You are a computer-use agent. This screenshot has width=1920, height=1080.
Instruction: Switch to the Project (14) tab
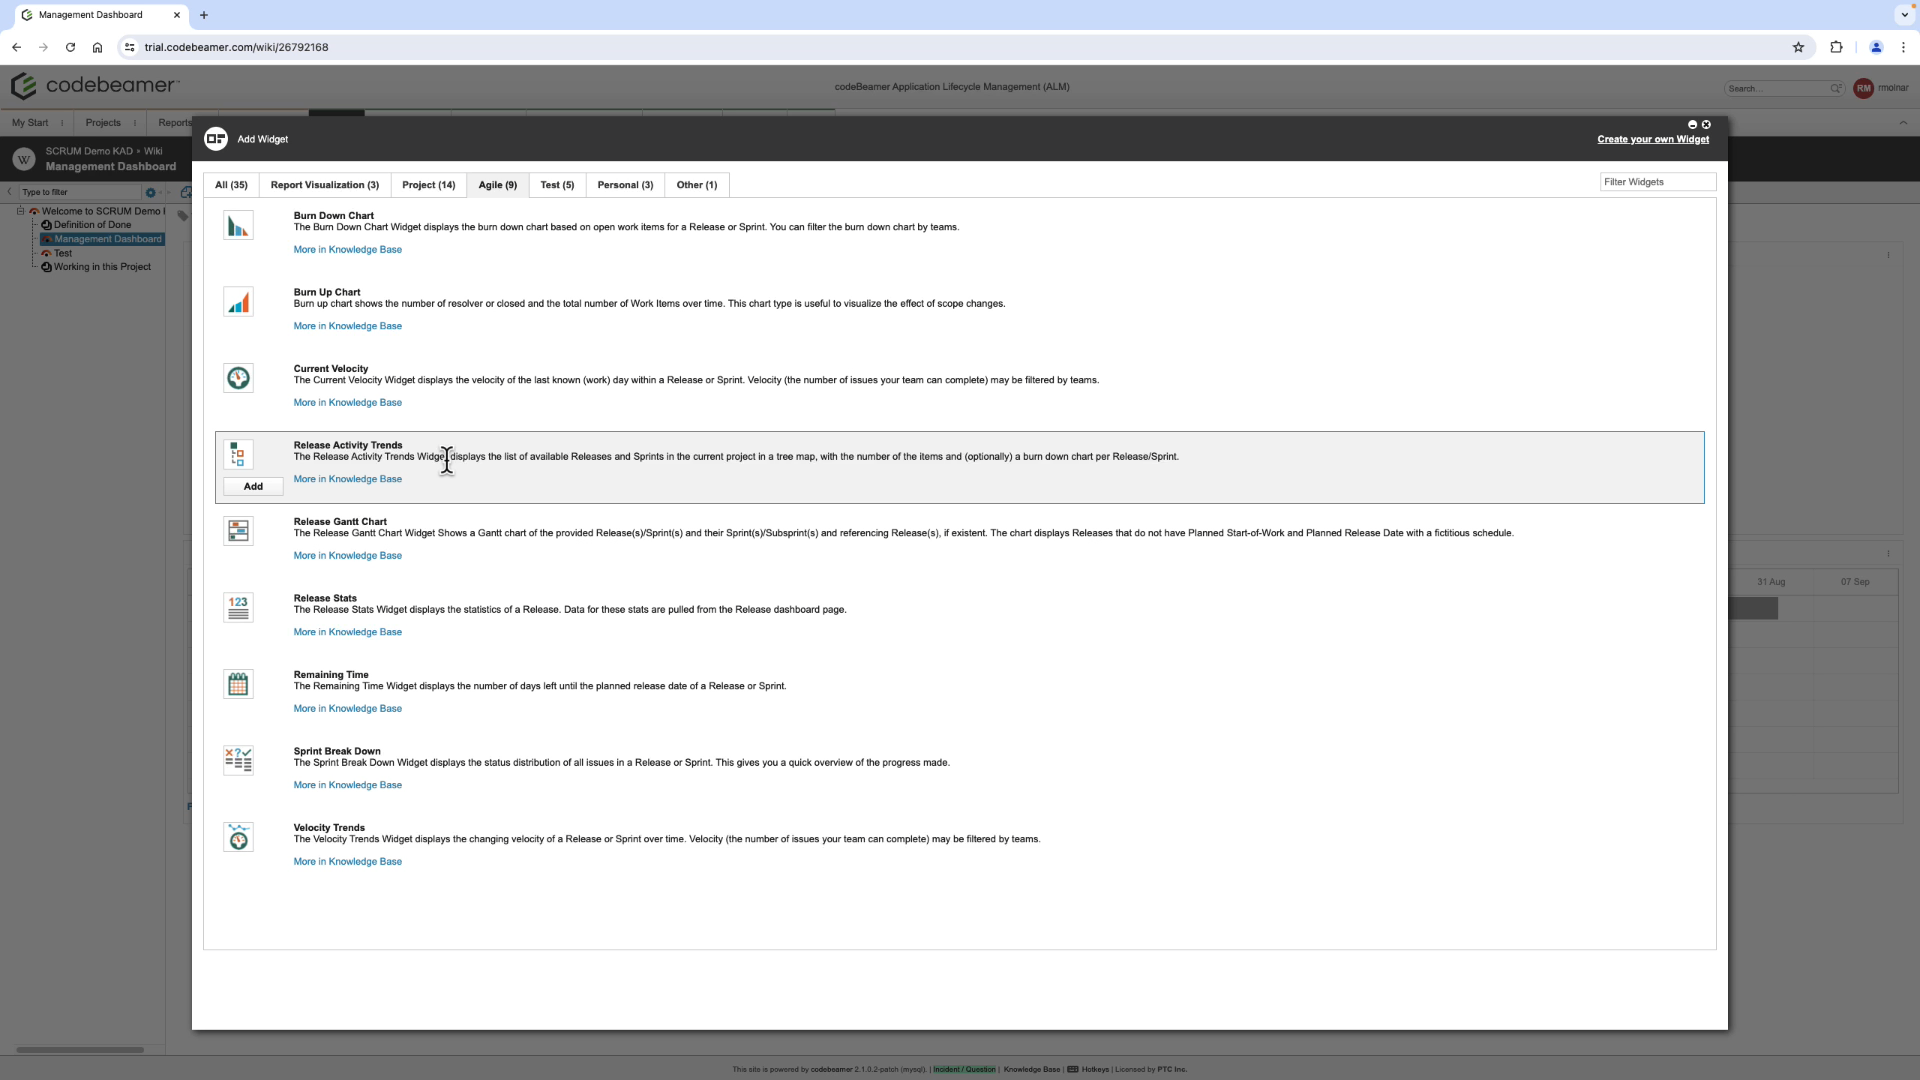[429, 185]
